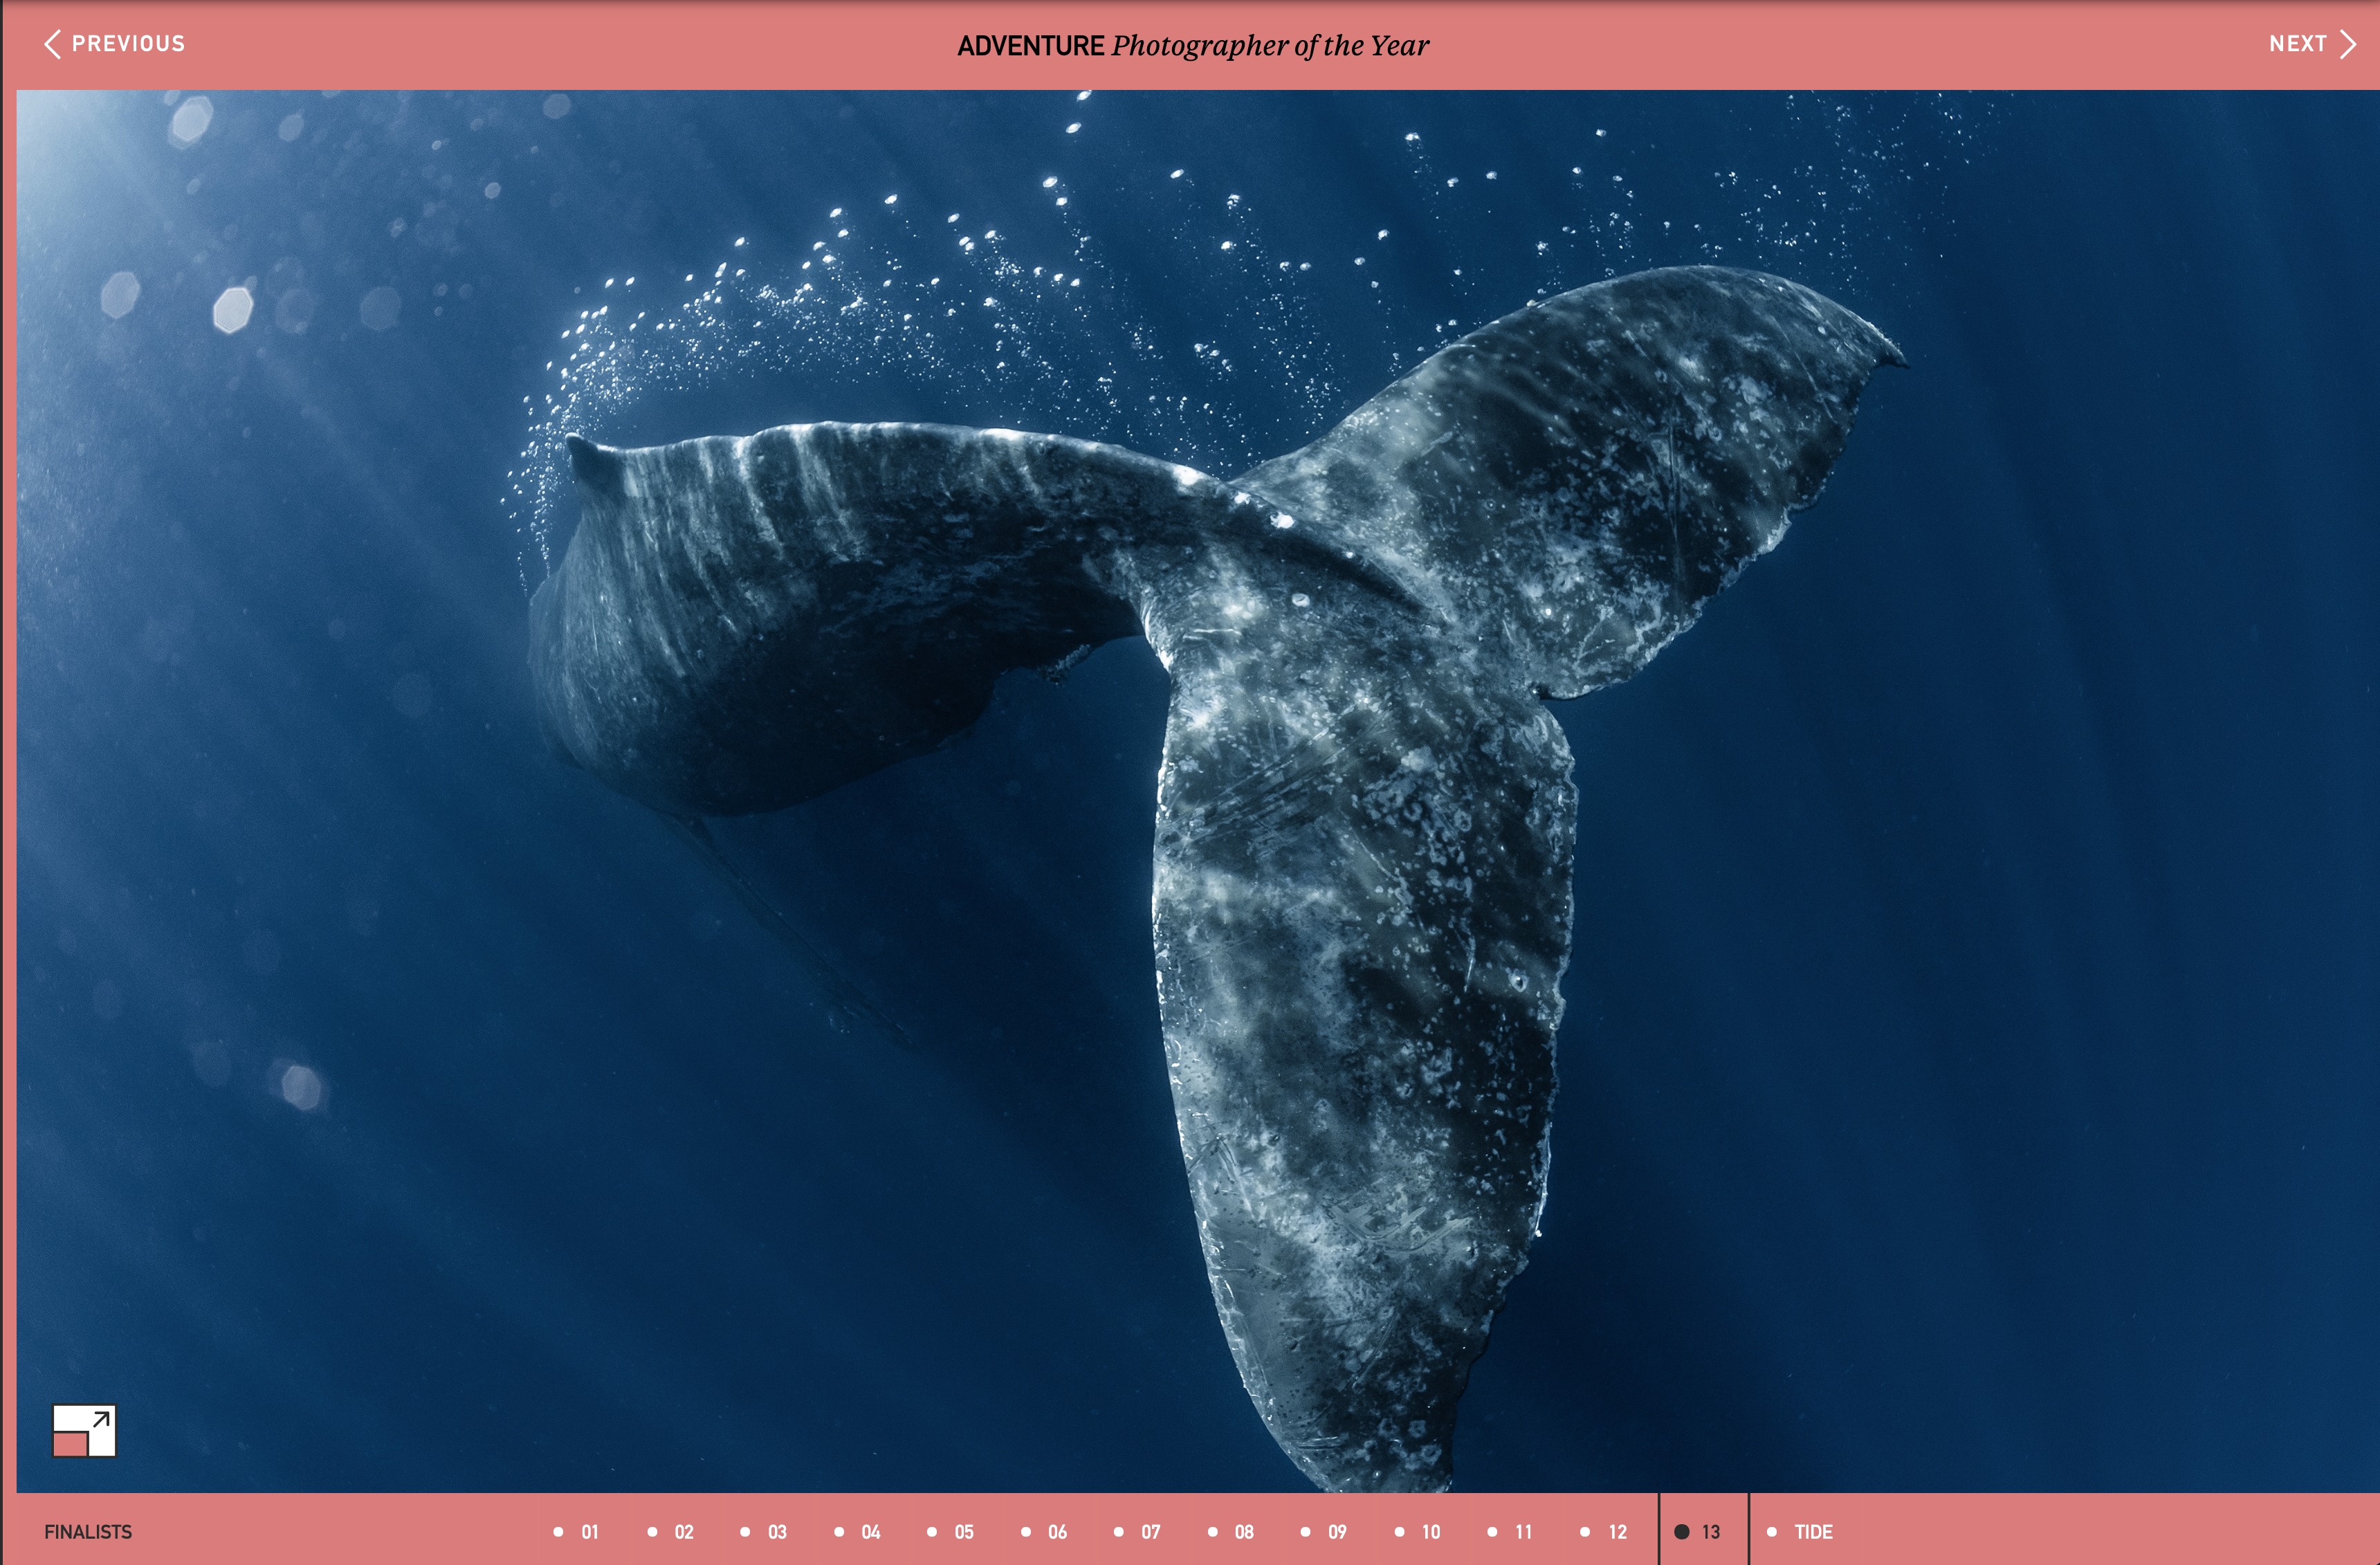Open the TIDE slide marker
The height and width of the screenshot is (1565, 2380).
(x=1811, y=1531)
